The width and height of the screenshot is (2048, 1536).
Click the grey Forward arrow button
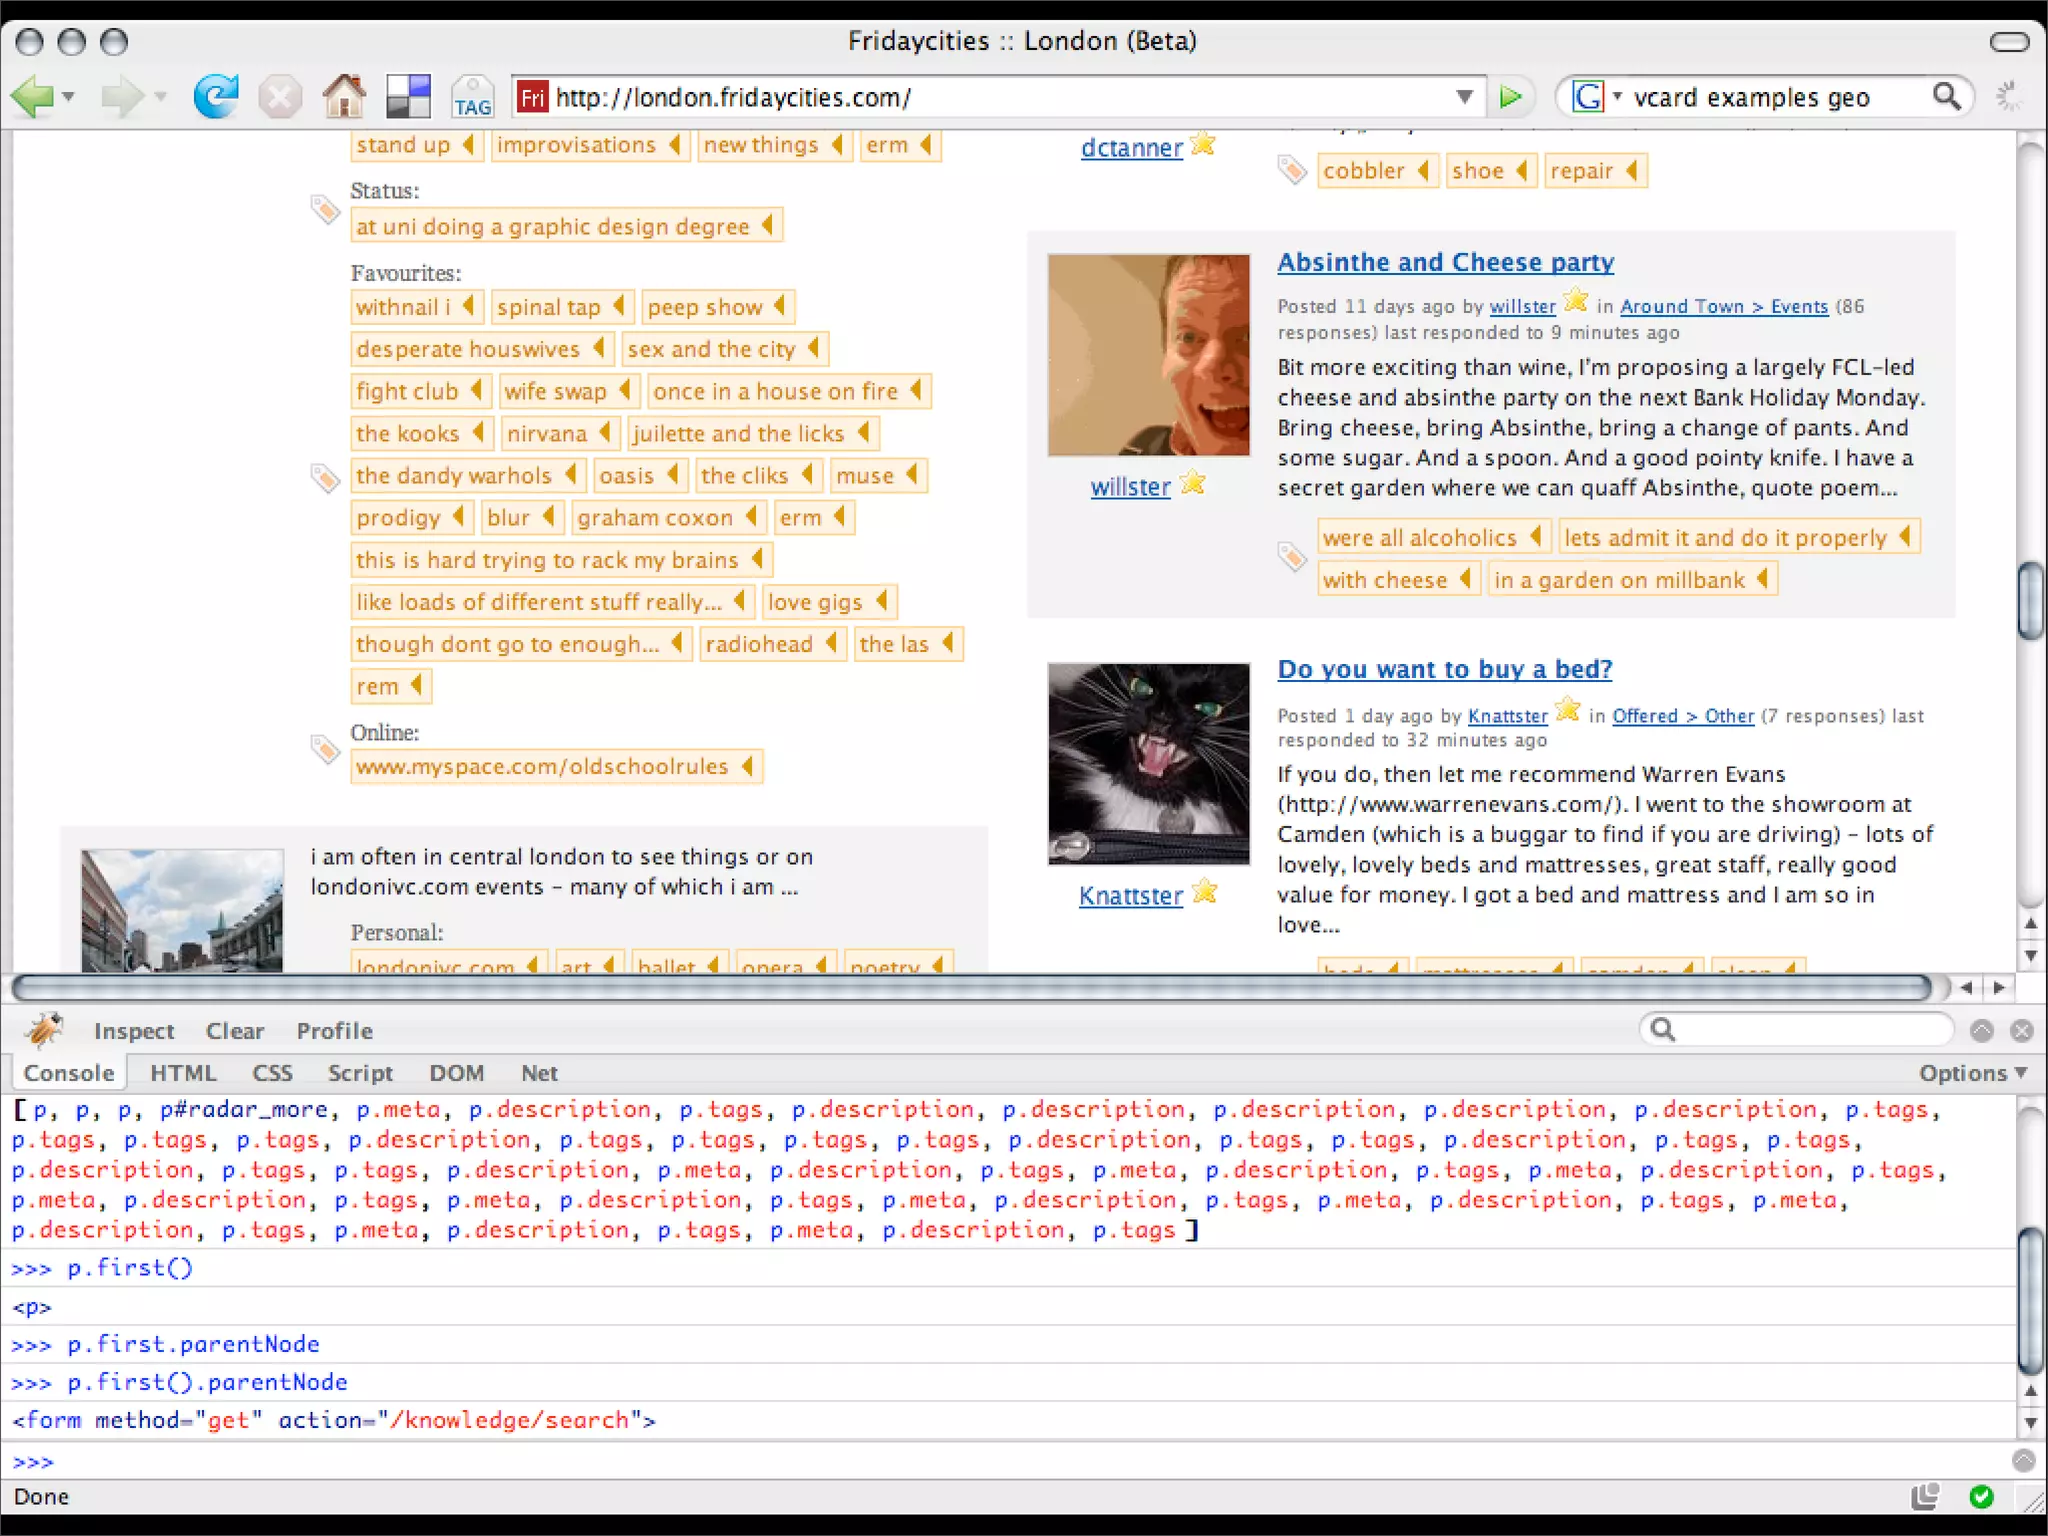[122, 97]
